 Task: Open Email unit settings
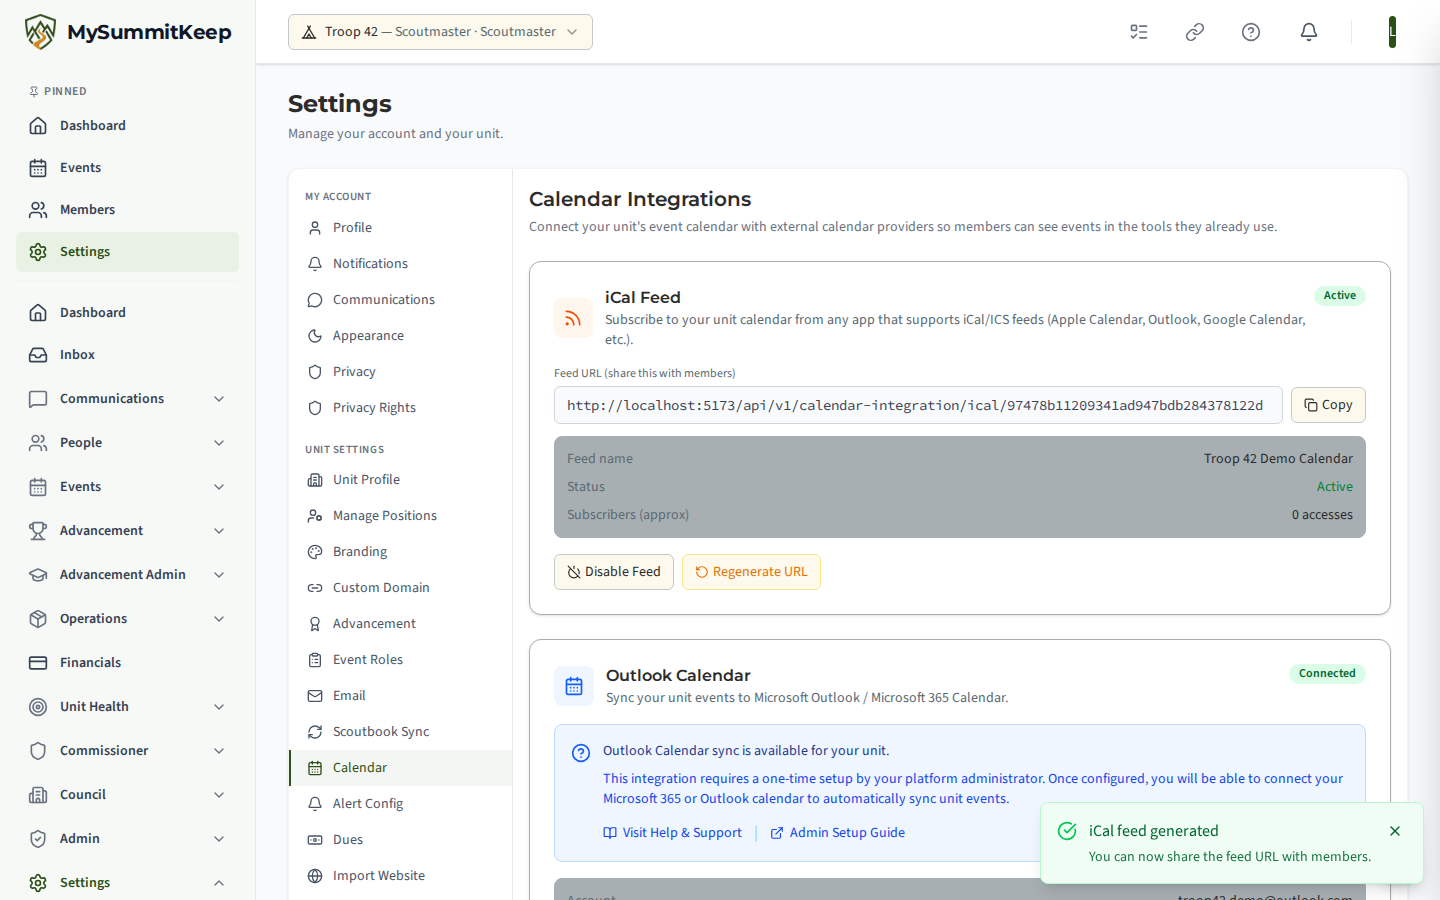pos(400,696)
